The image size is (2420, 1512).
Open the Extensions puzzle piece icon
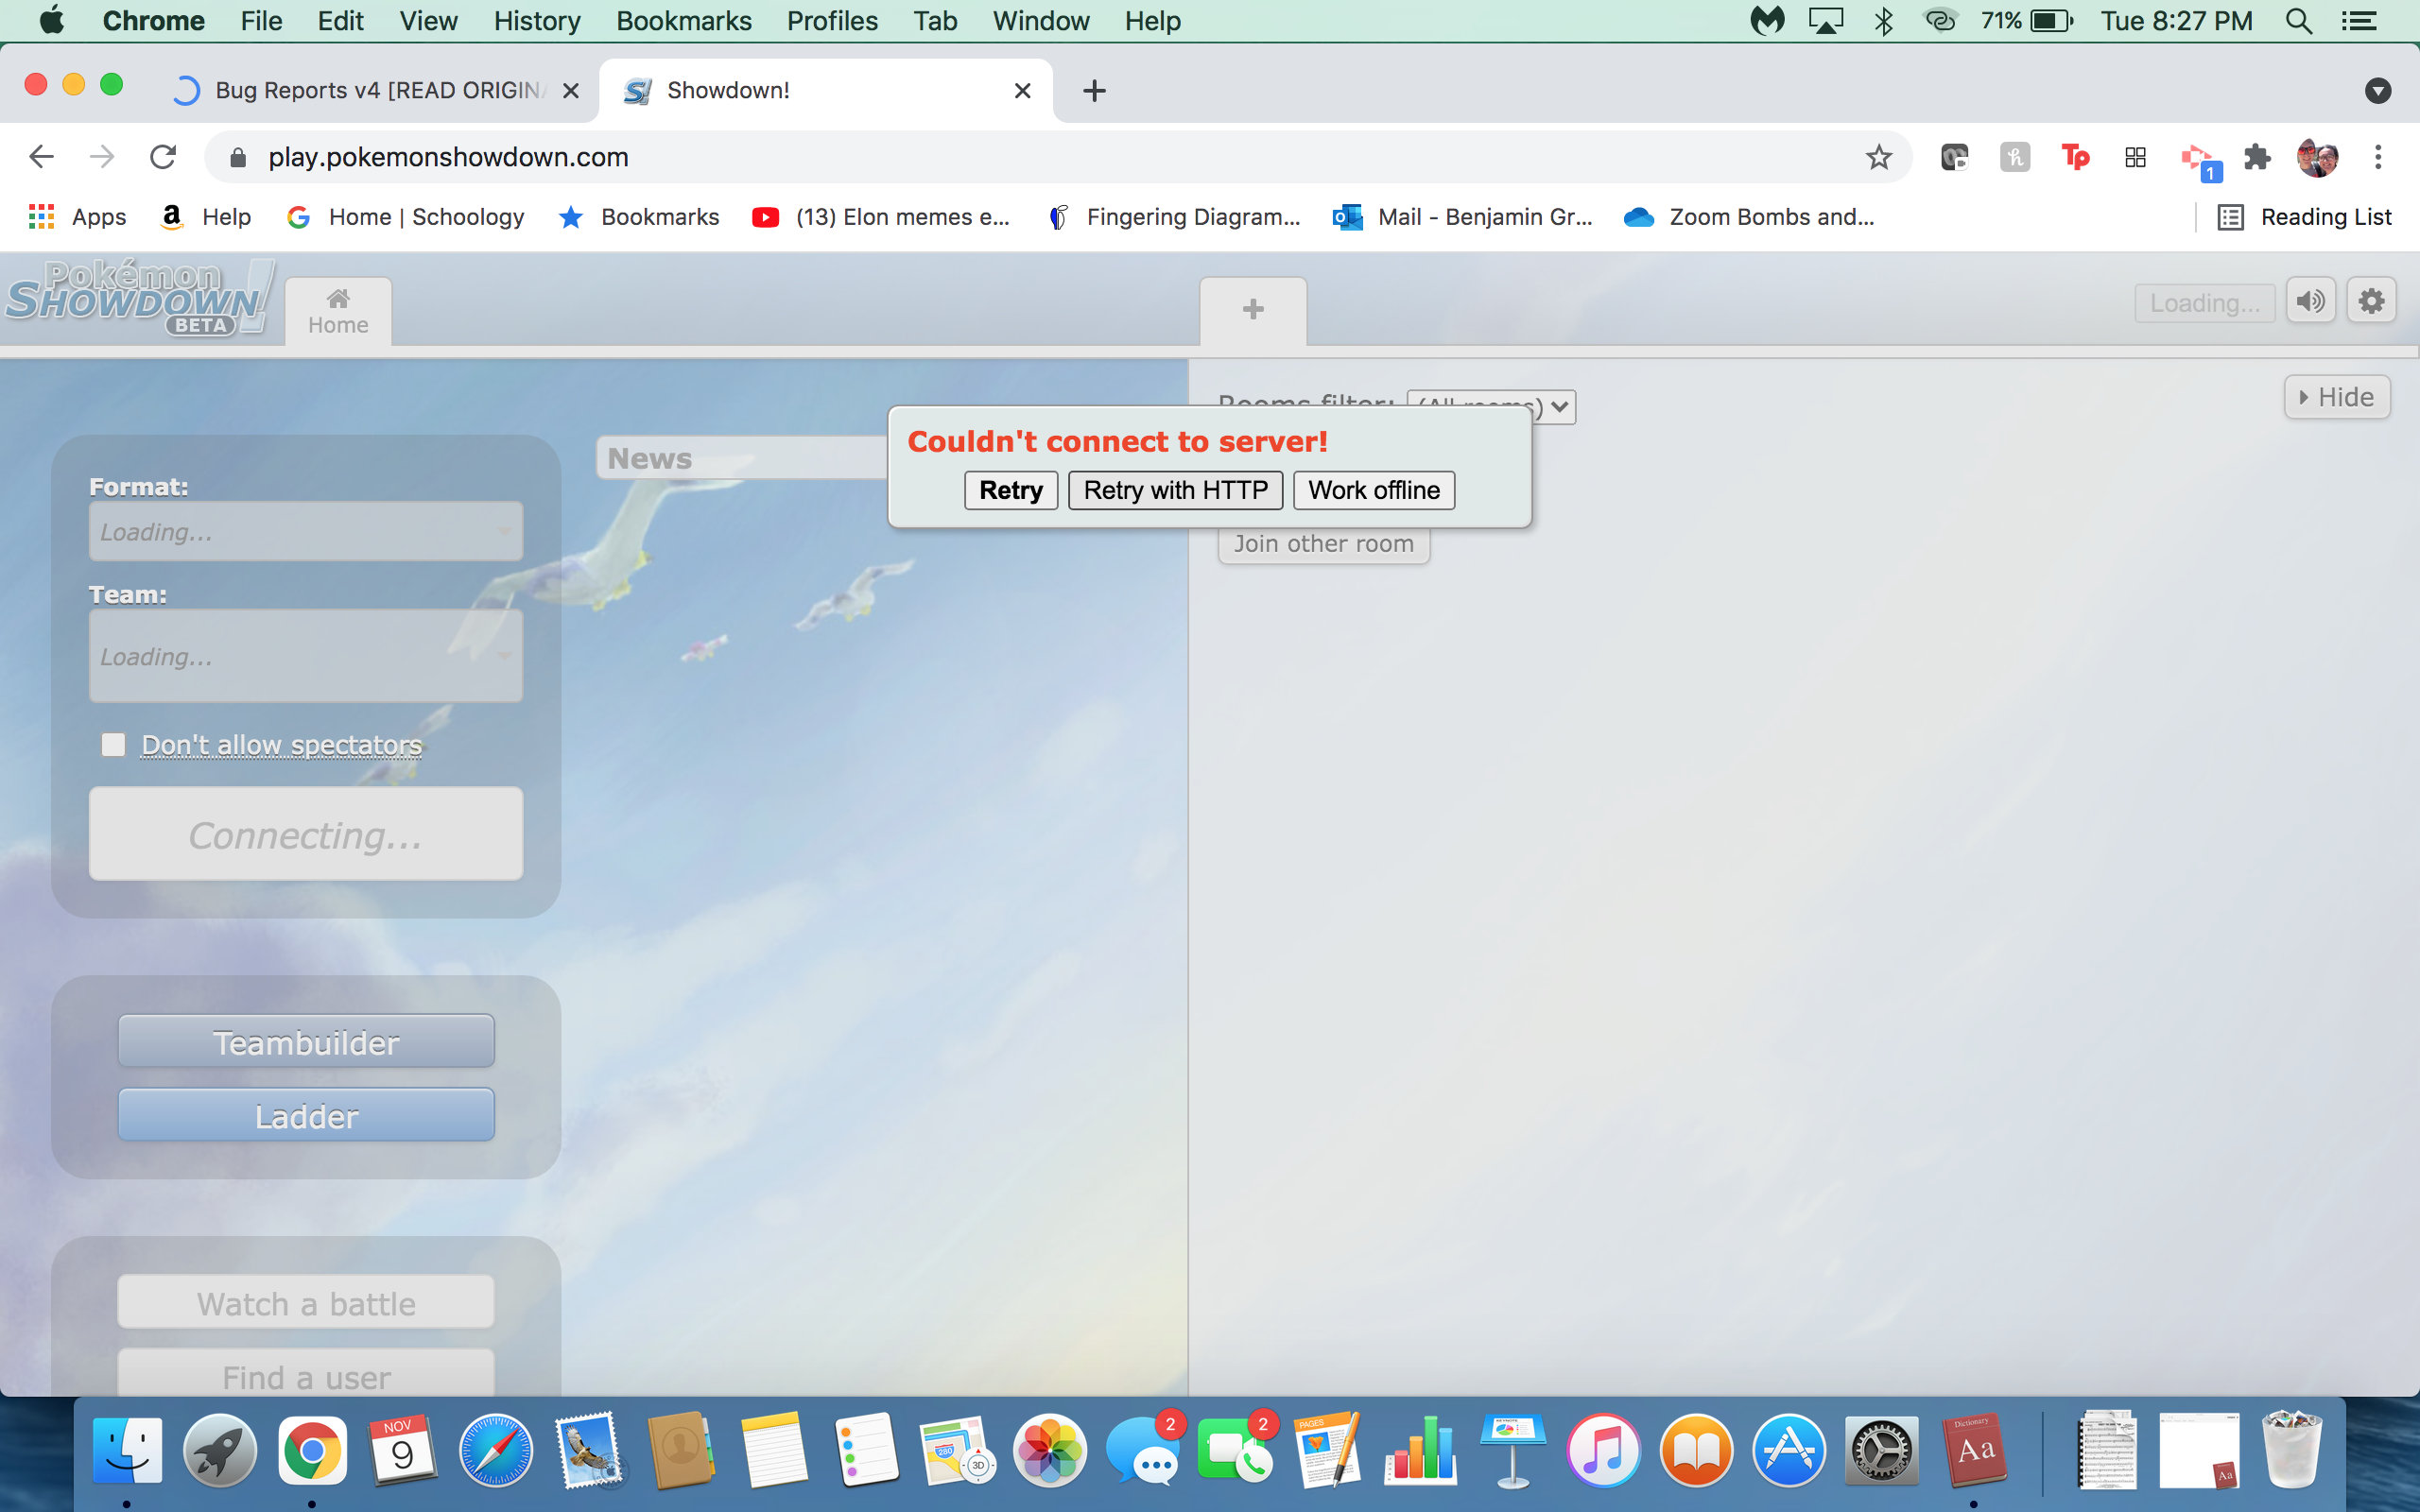(x=2257, y=157)
